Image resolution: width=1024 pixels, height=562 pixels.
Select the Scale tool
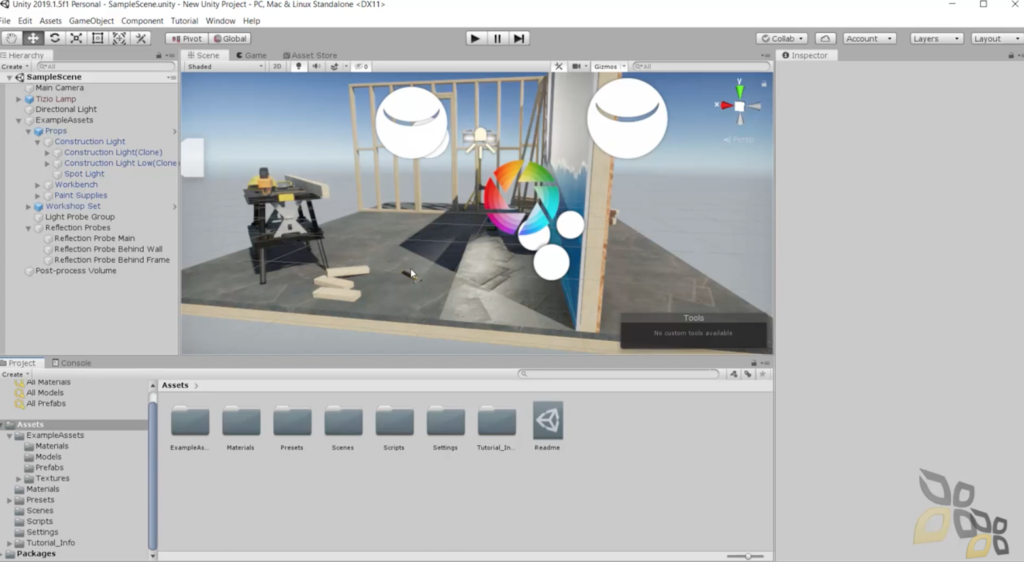[x=76, y=39]
